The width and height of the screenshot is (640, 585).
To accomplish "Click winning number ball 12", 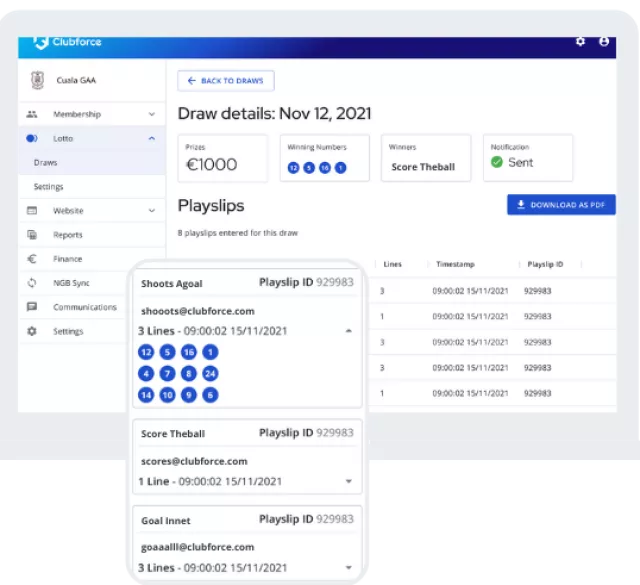I will point(293,168).
